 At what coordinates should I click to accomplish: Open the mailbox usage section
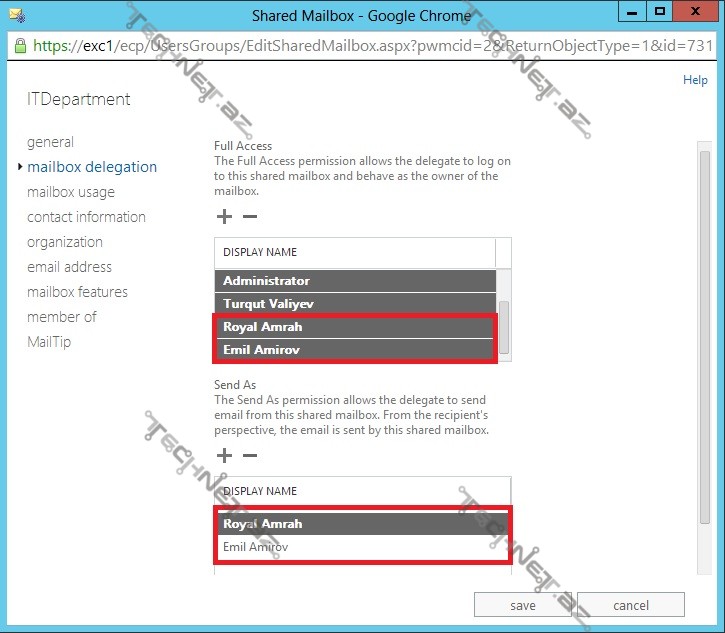pyautogui.click(x=71, y=192)
